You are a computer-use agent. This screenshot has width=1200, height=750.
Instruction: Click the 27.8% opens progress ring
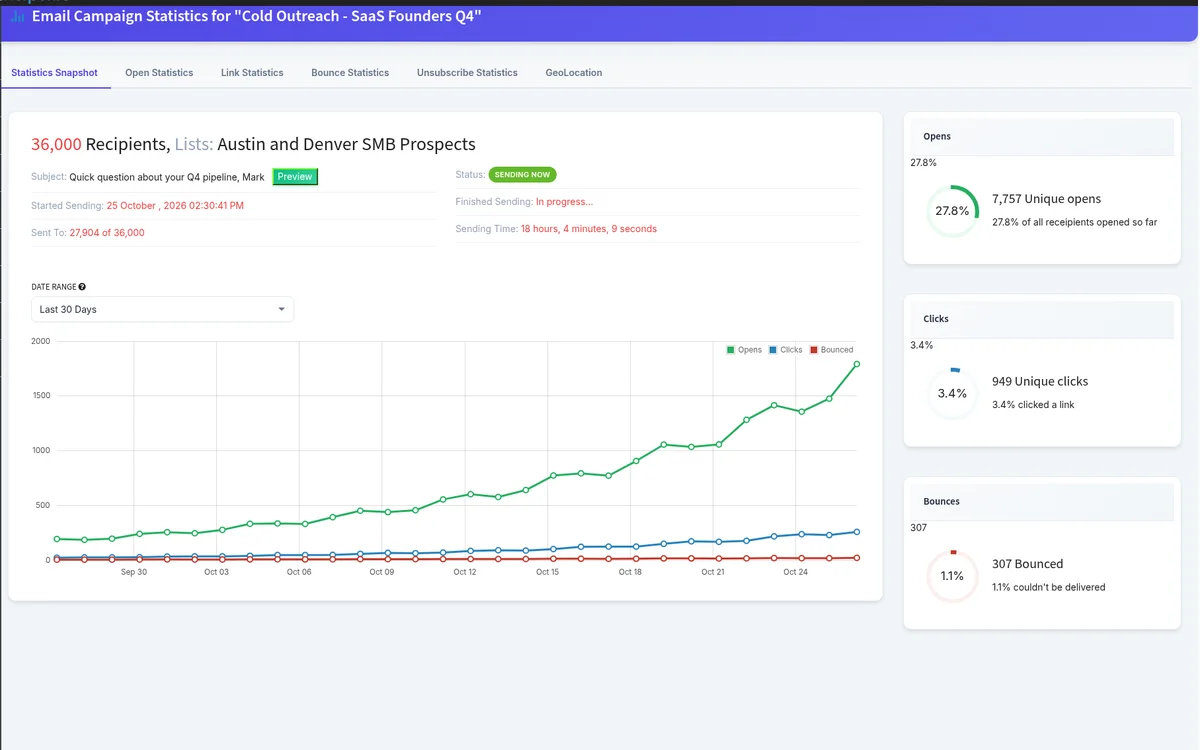point(952,211)
